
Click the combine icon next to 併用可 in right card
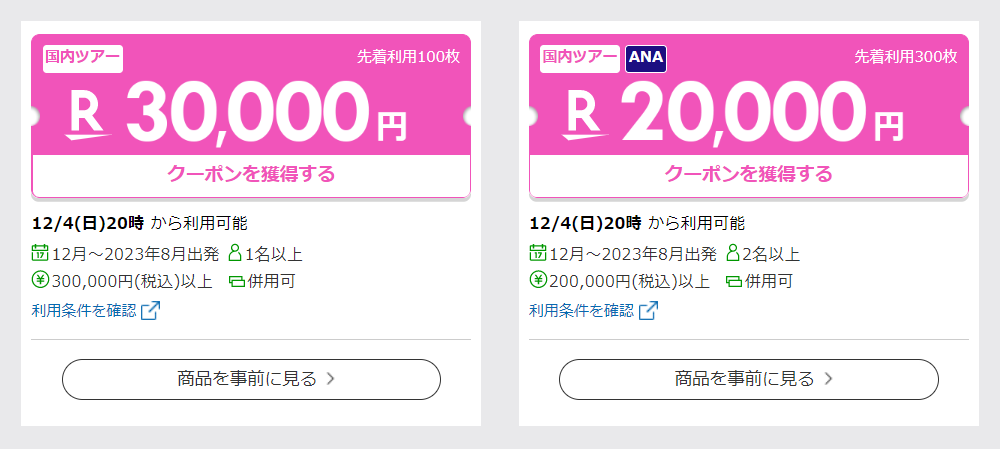734,281
